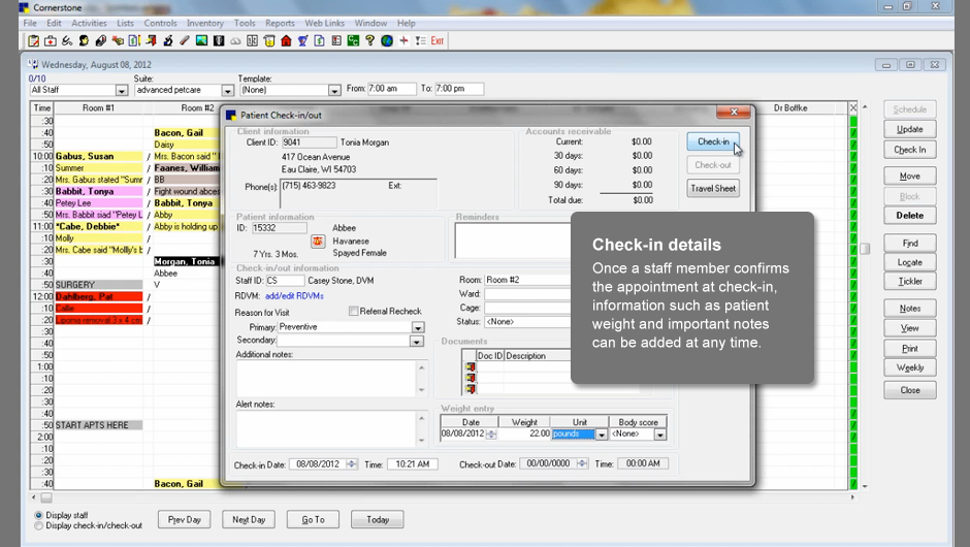Open the Reports menu
This screenshot has width=970, height=547.
[x=280, y=23]
